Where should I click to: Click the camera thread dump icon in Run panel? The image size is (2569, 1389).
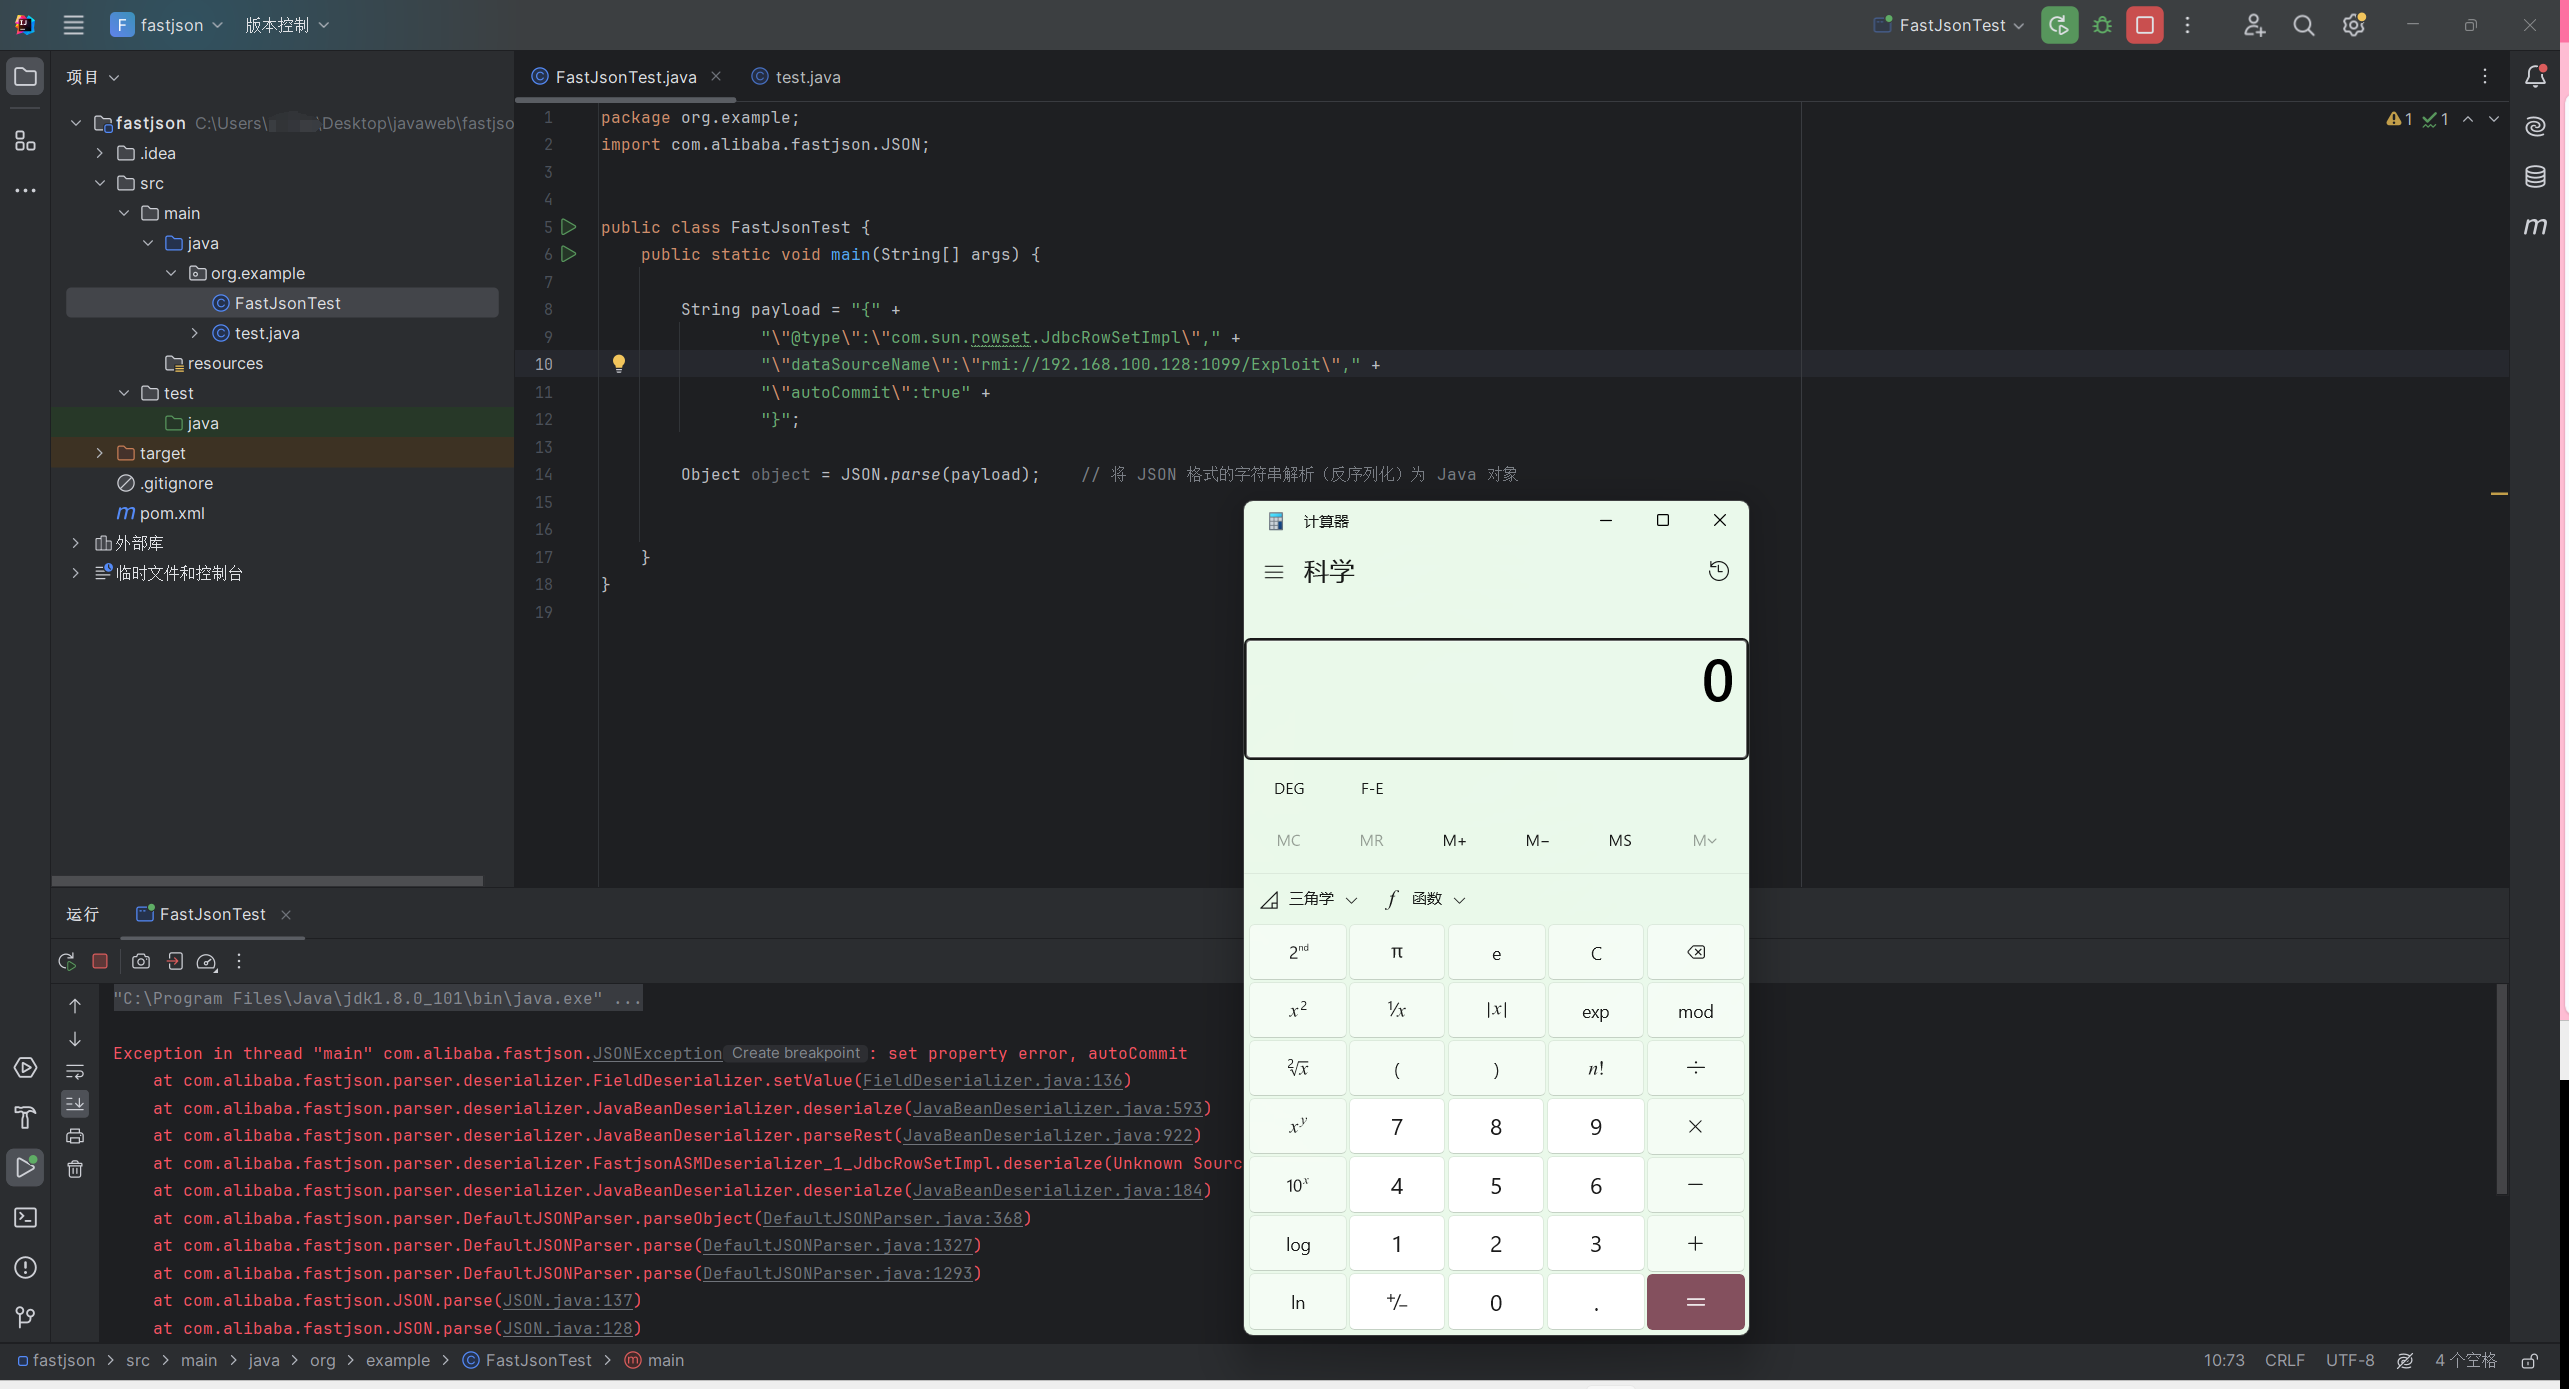[141, 961]
